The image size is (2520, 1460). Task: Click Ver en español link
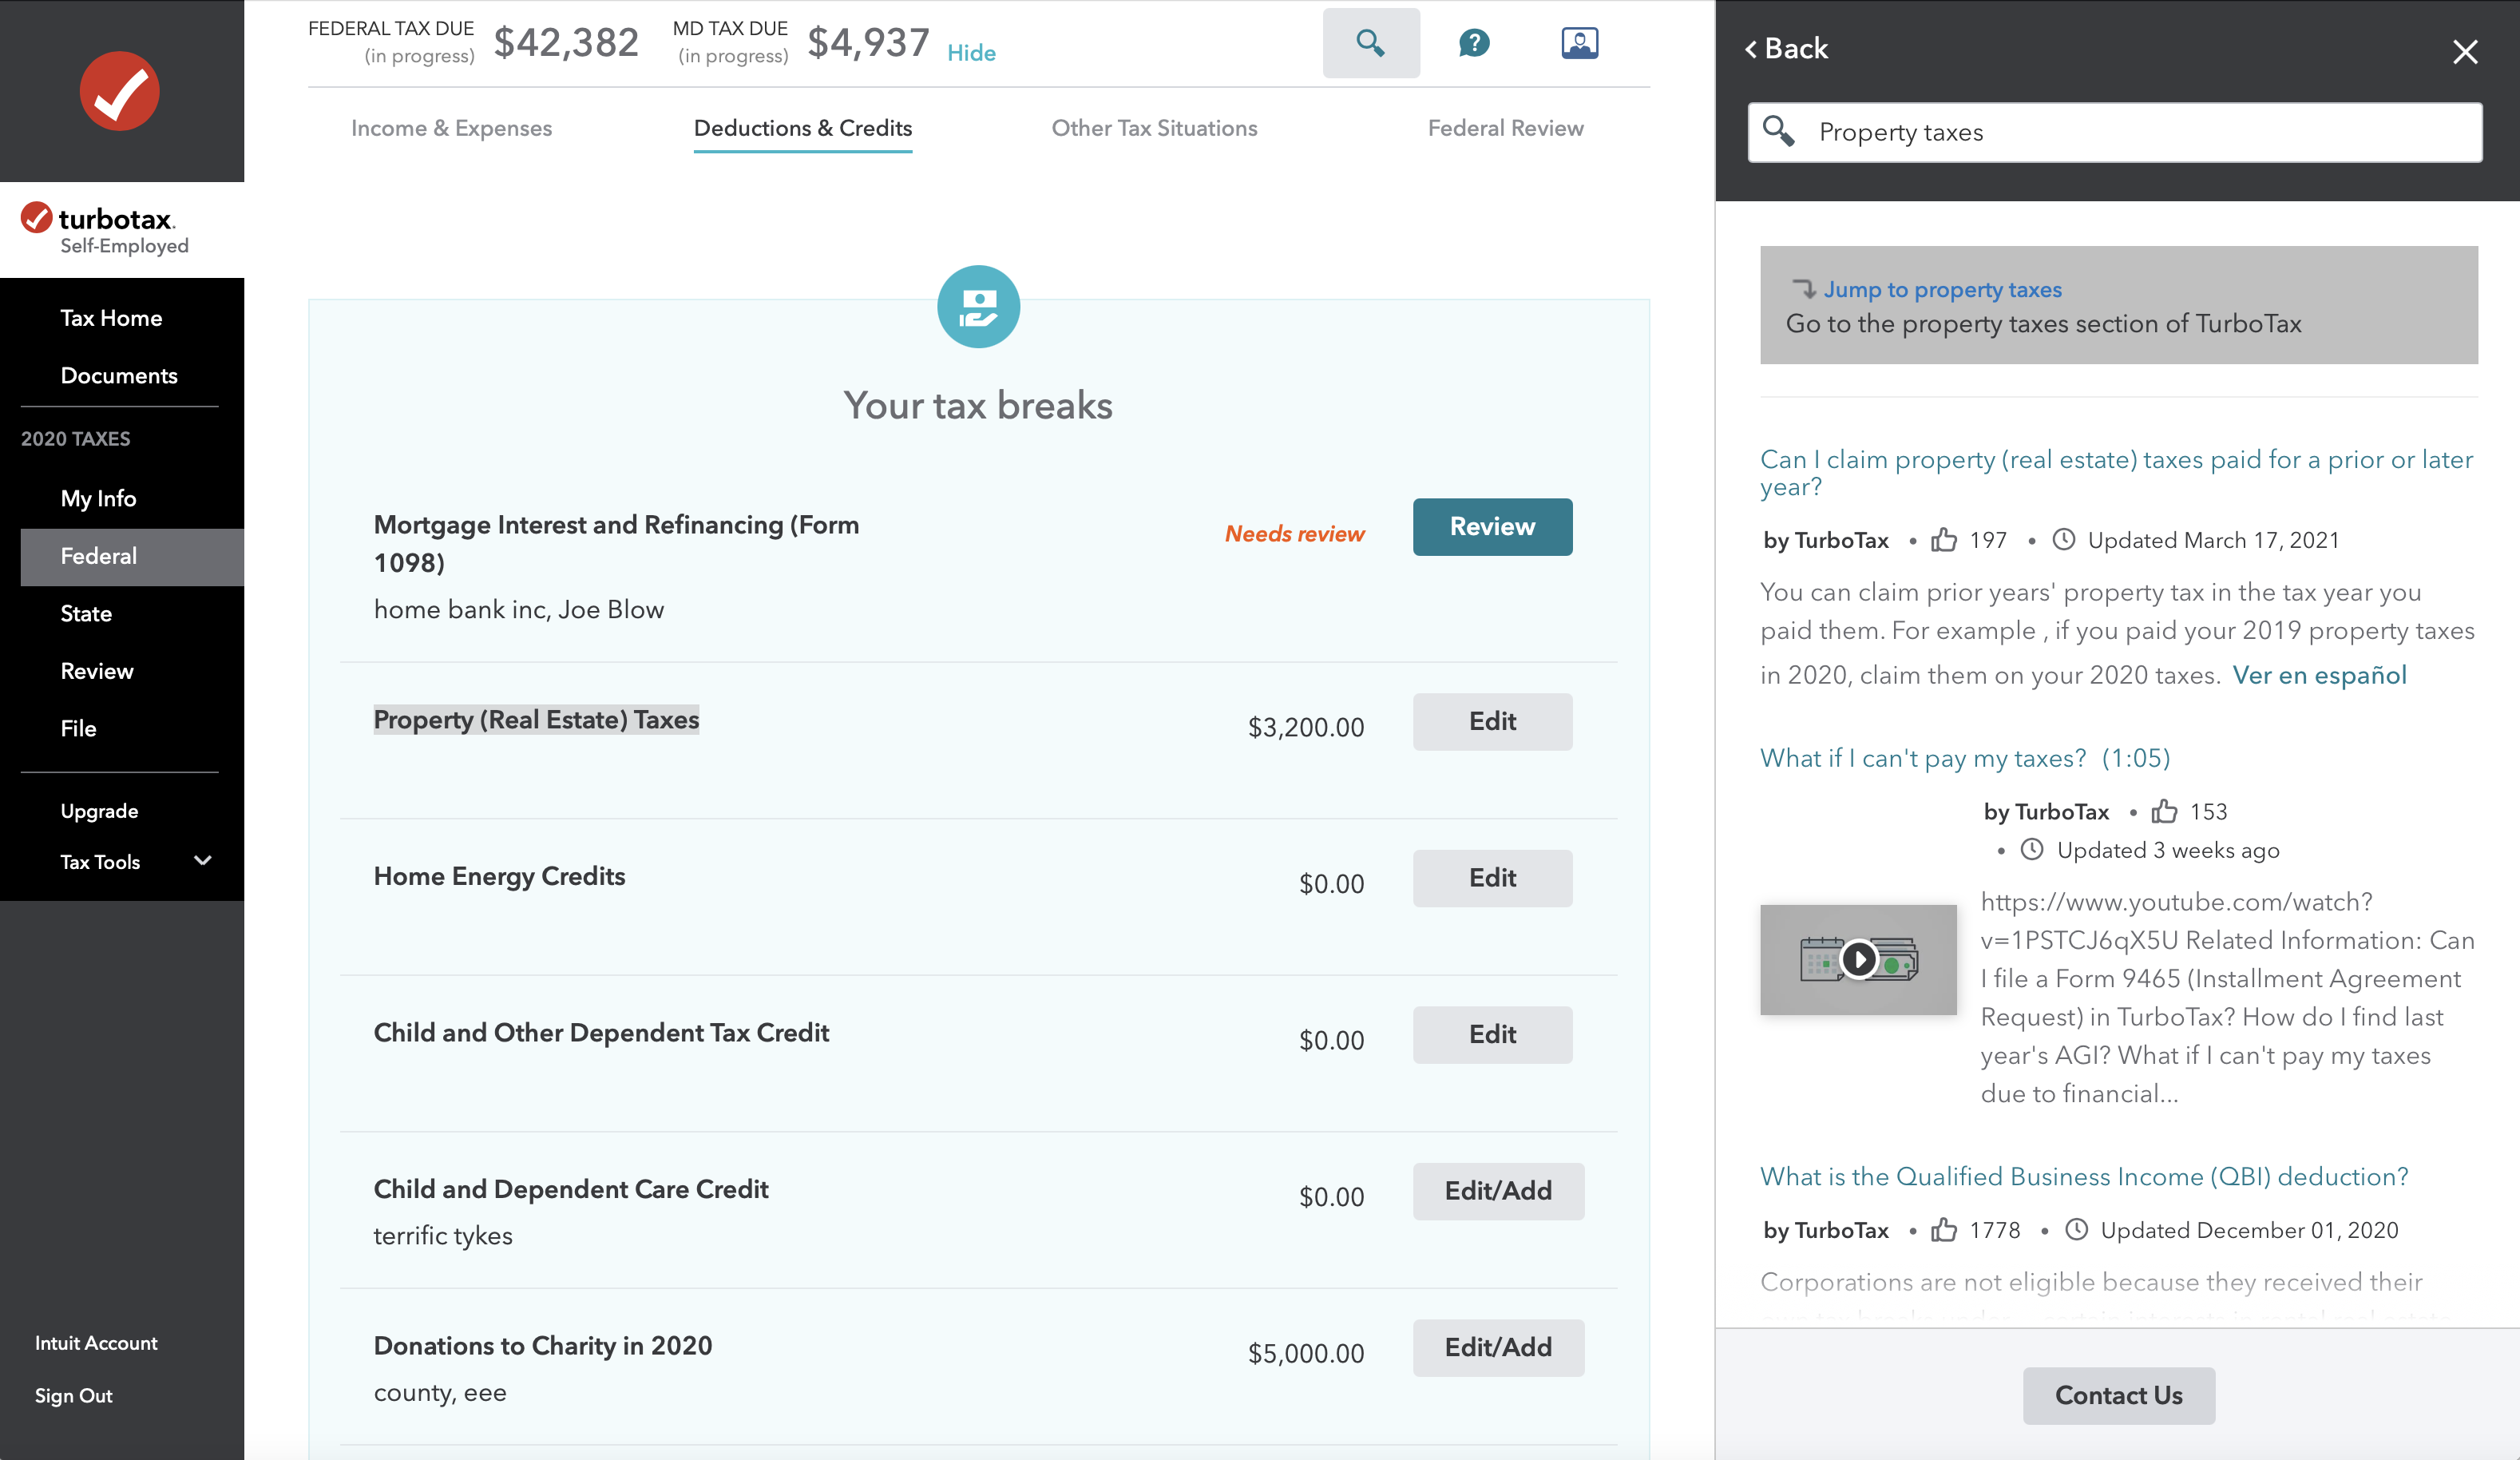pos(2319,675)
